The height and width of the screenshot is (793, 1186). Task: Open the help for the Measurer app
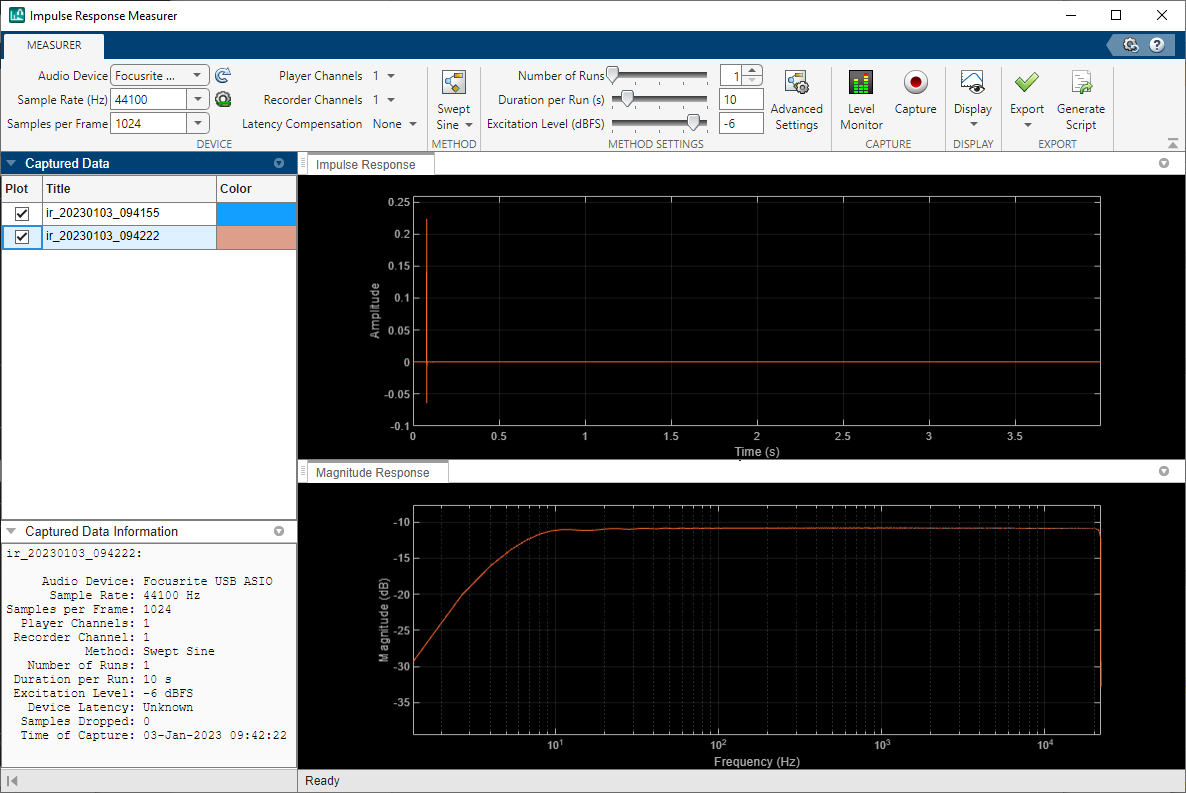pos(1158,45)
